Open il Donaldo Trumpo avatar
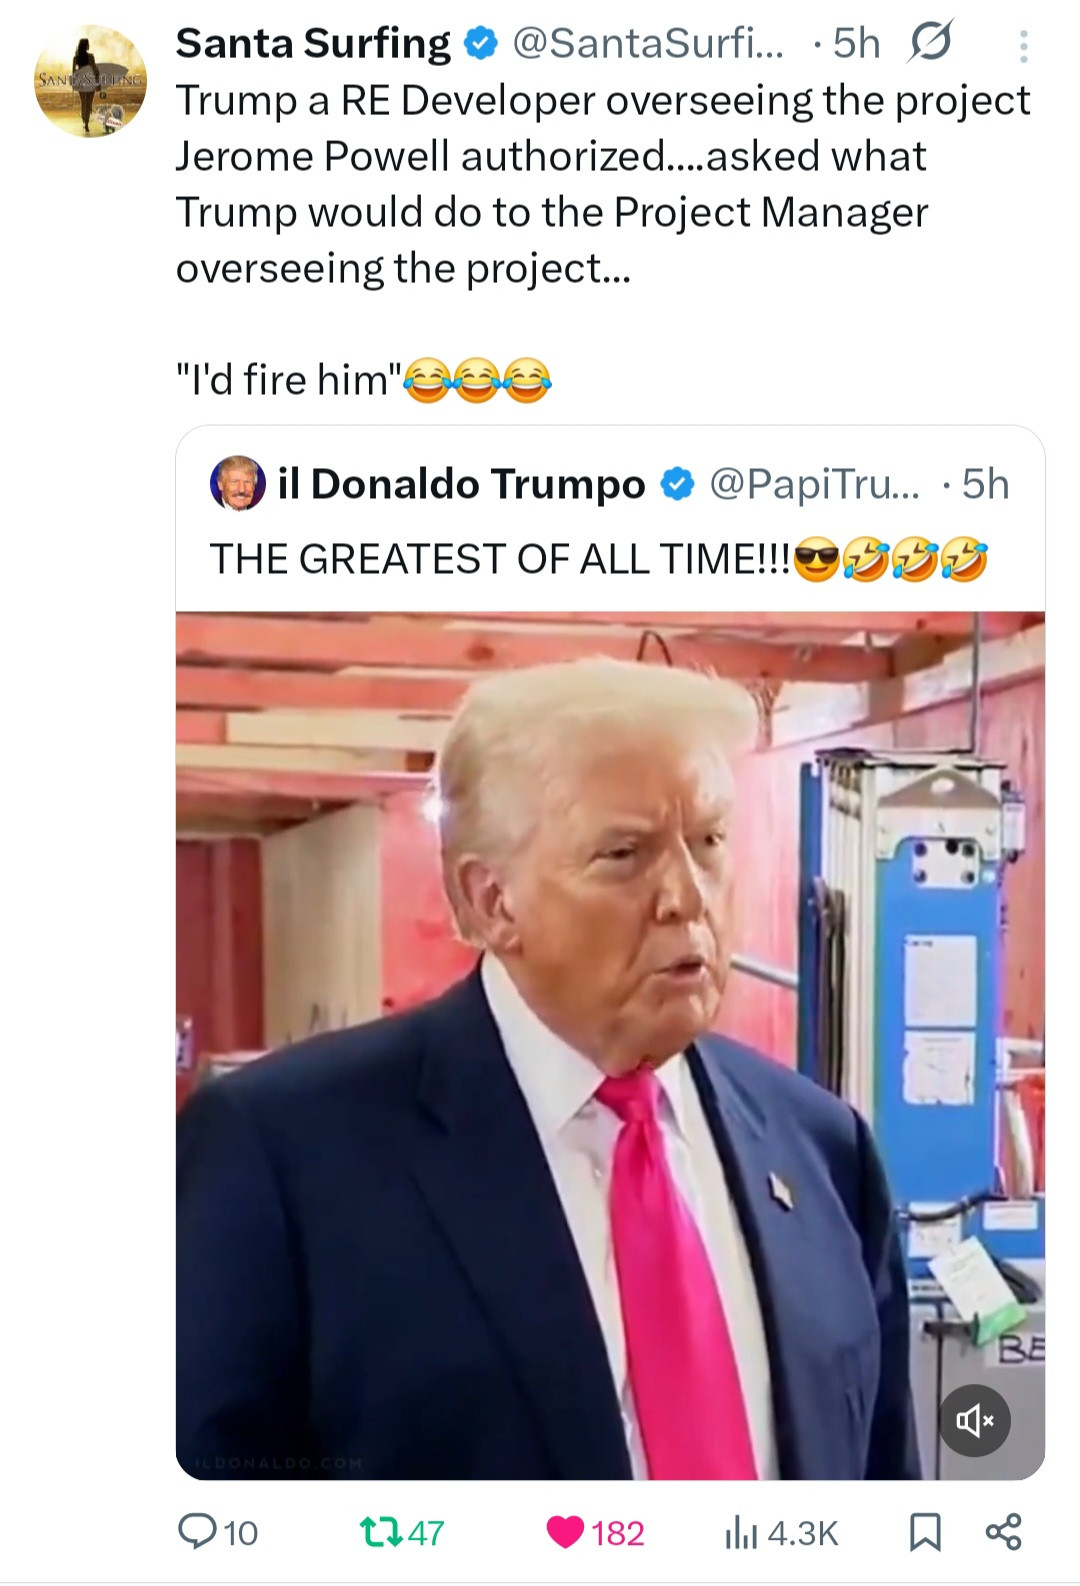The height and width of the screenshot is (1586, 1080). [237, 484]
